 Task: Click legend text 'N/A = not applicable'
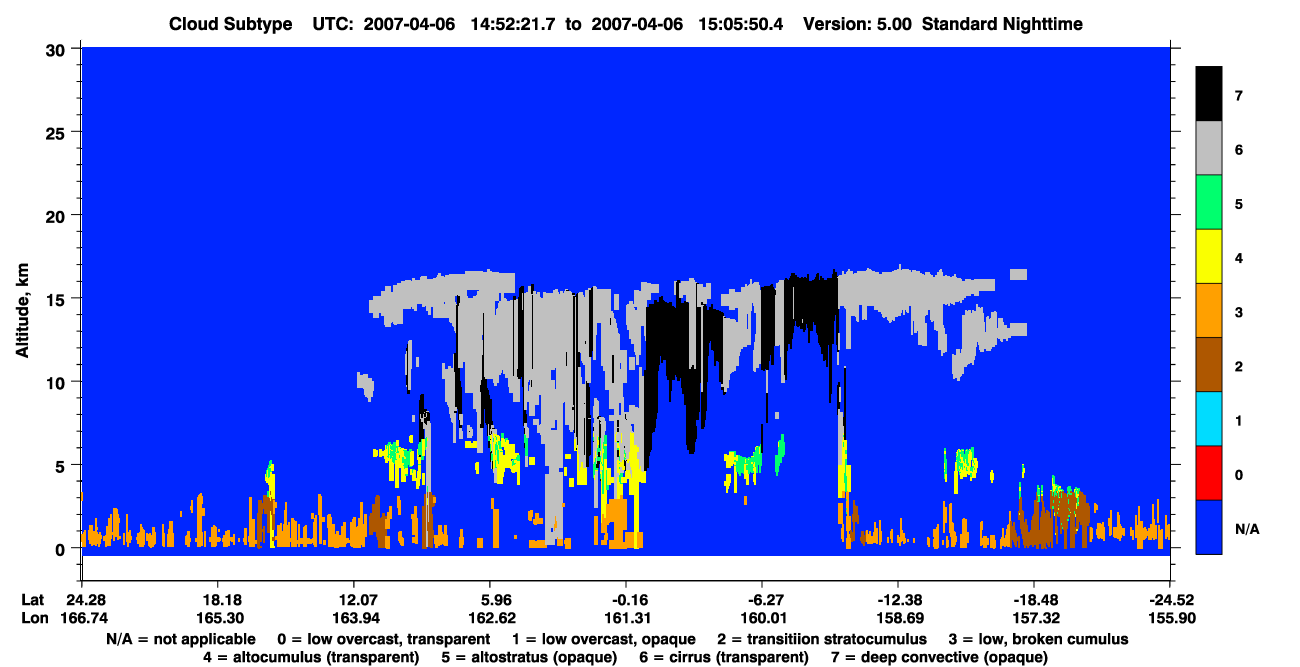(179, 639)
